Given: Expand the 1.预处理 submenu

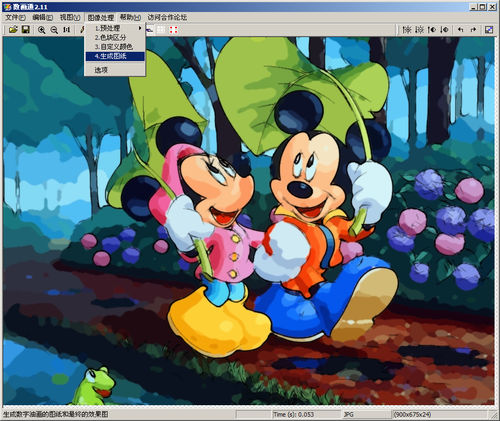Looking at the screenshot, I should pyautogui.click(x=115, y=28).
